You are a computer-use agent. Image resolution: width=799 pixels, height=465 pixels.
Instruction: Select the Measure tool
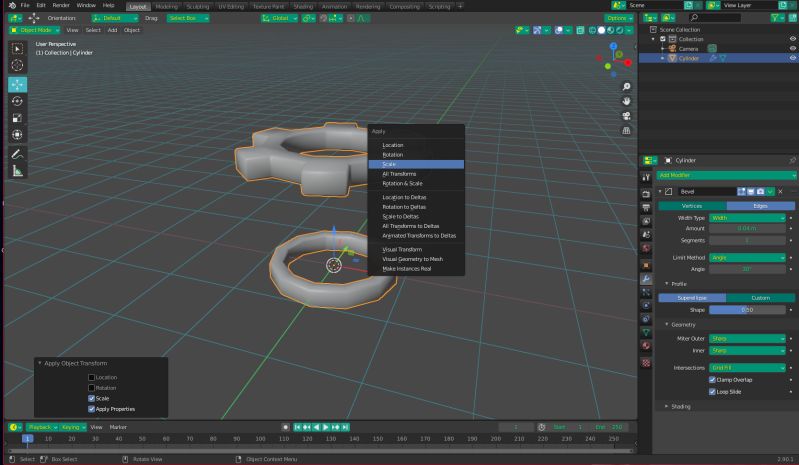(17, 171)
